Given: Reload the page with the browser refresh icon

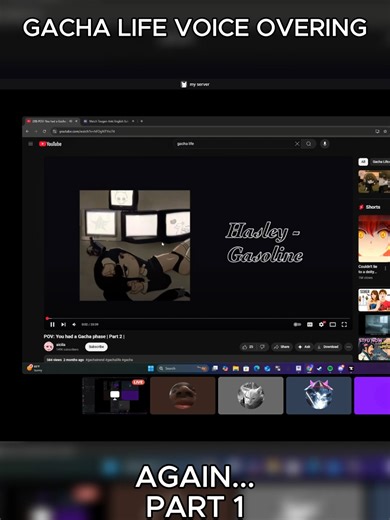Looking at the screenshot, I should point(44,131).
